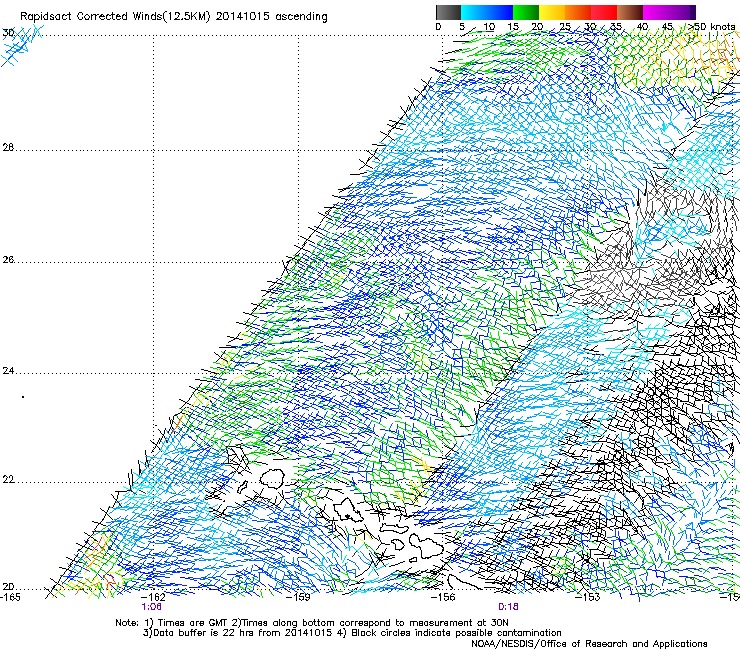Click the longitude label -165 at bottom left
Screen dimensions: 740x650
click(x=10, y=597)
